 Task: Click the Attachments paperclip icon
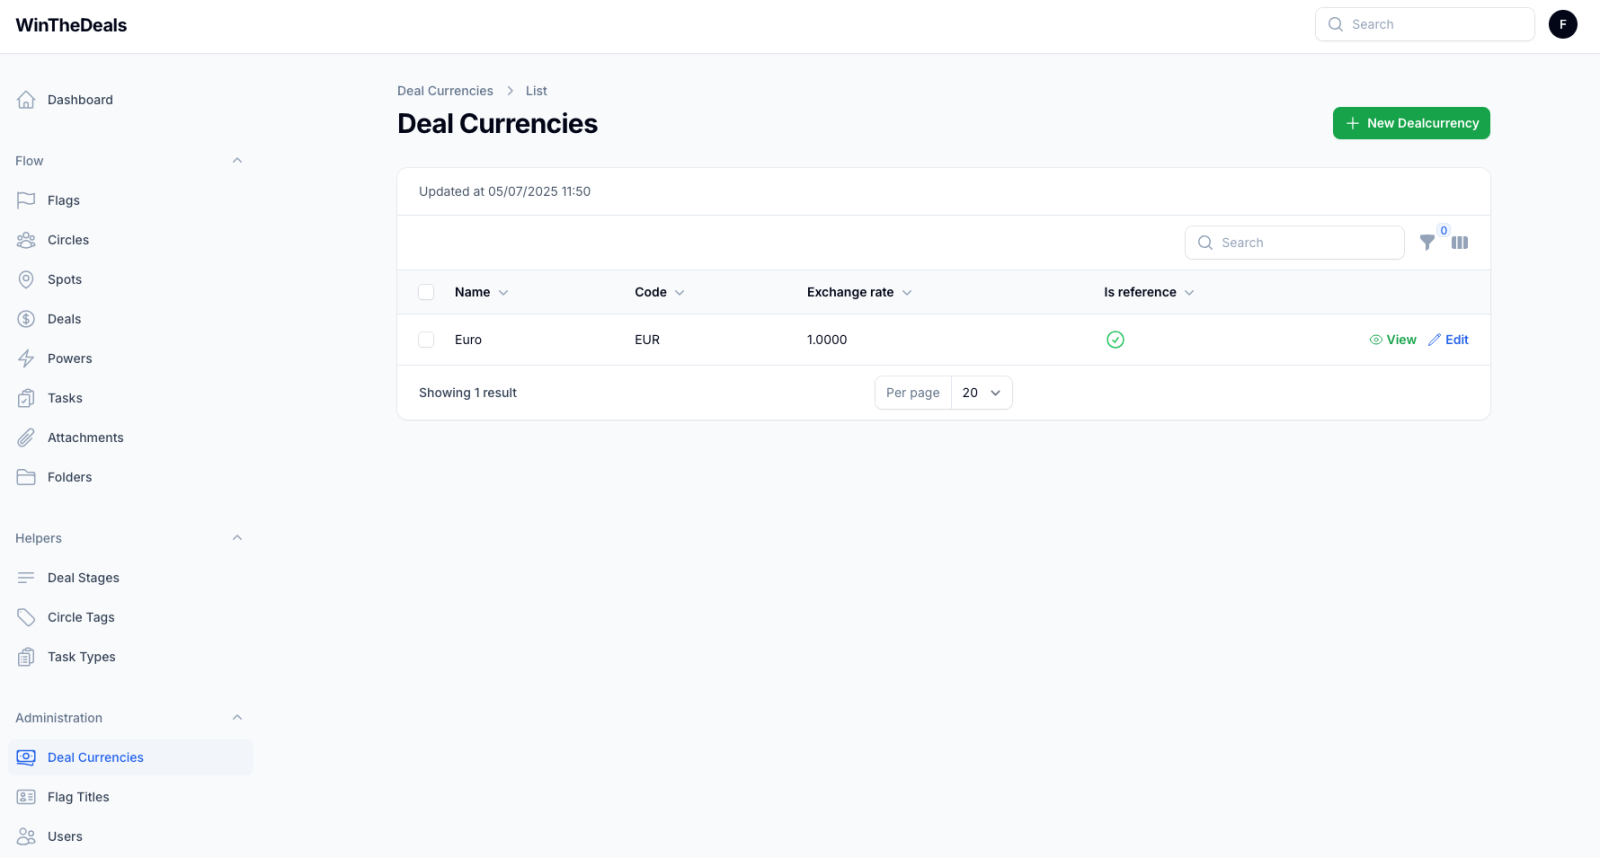point(26,438)
